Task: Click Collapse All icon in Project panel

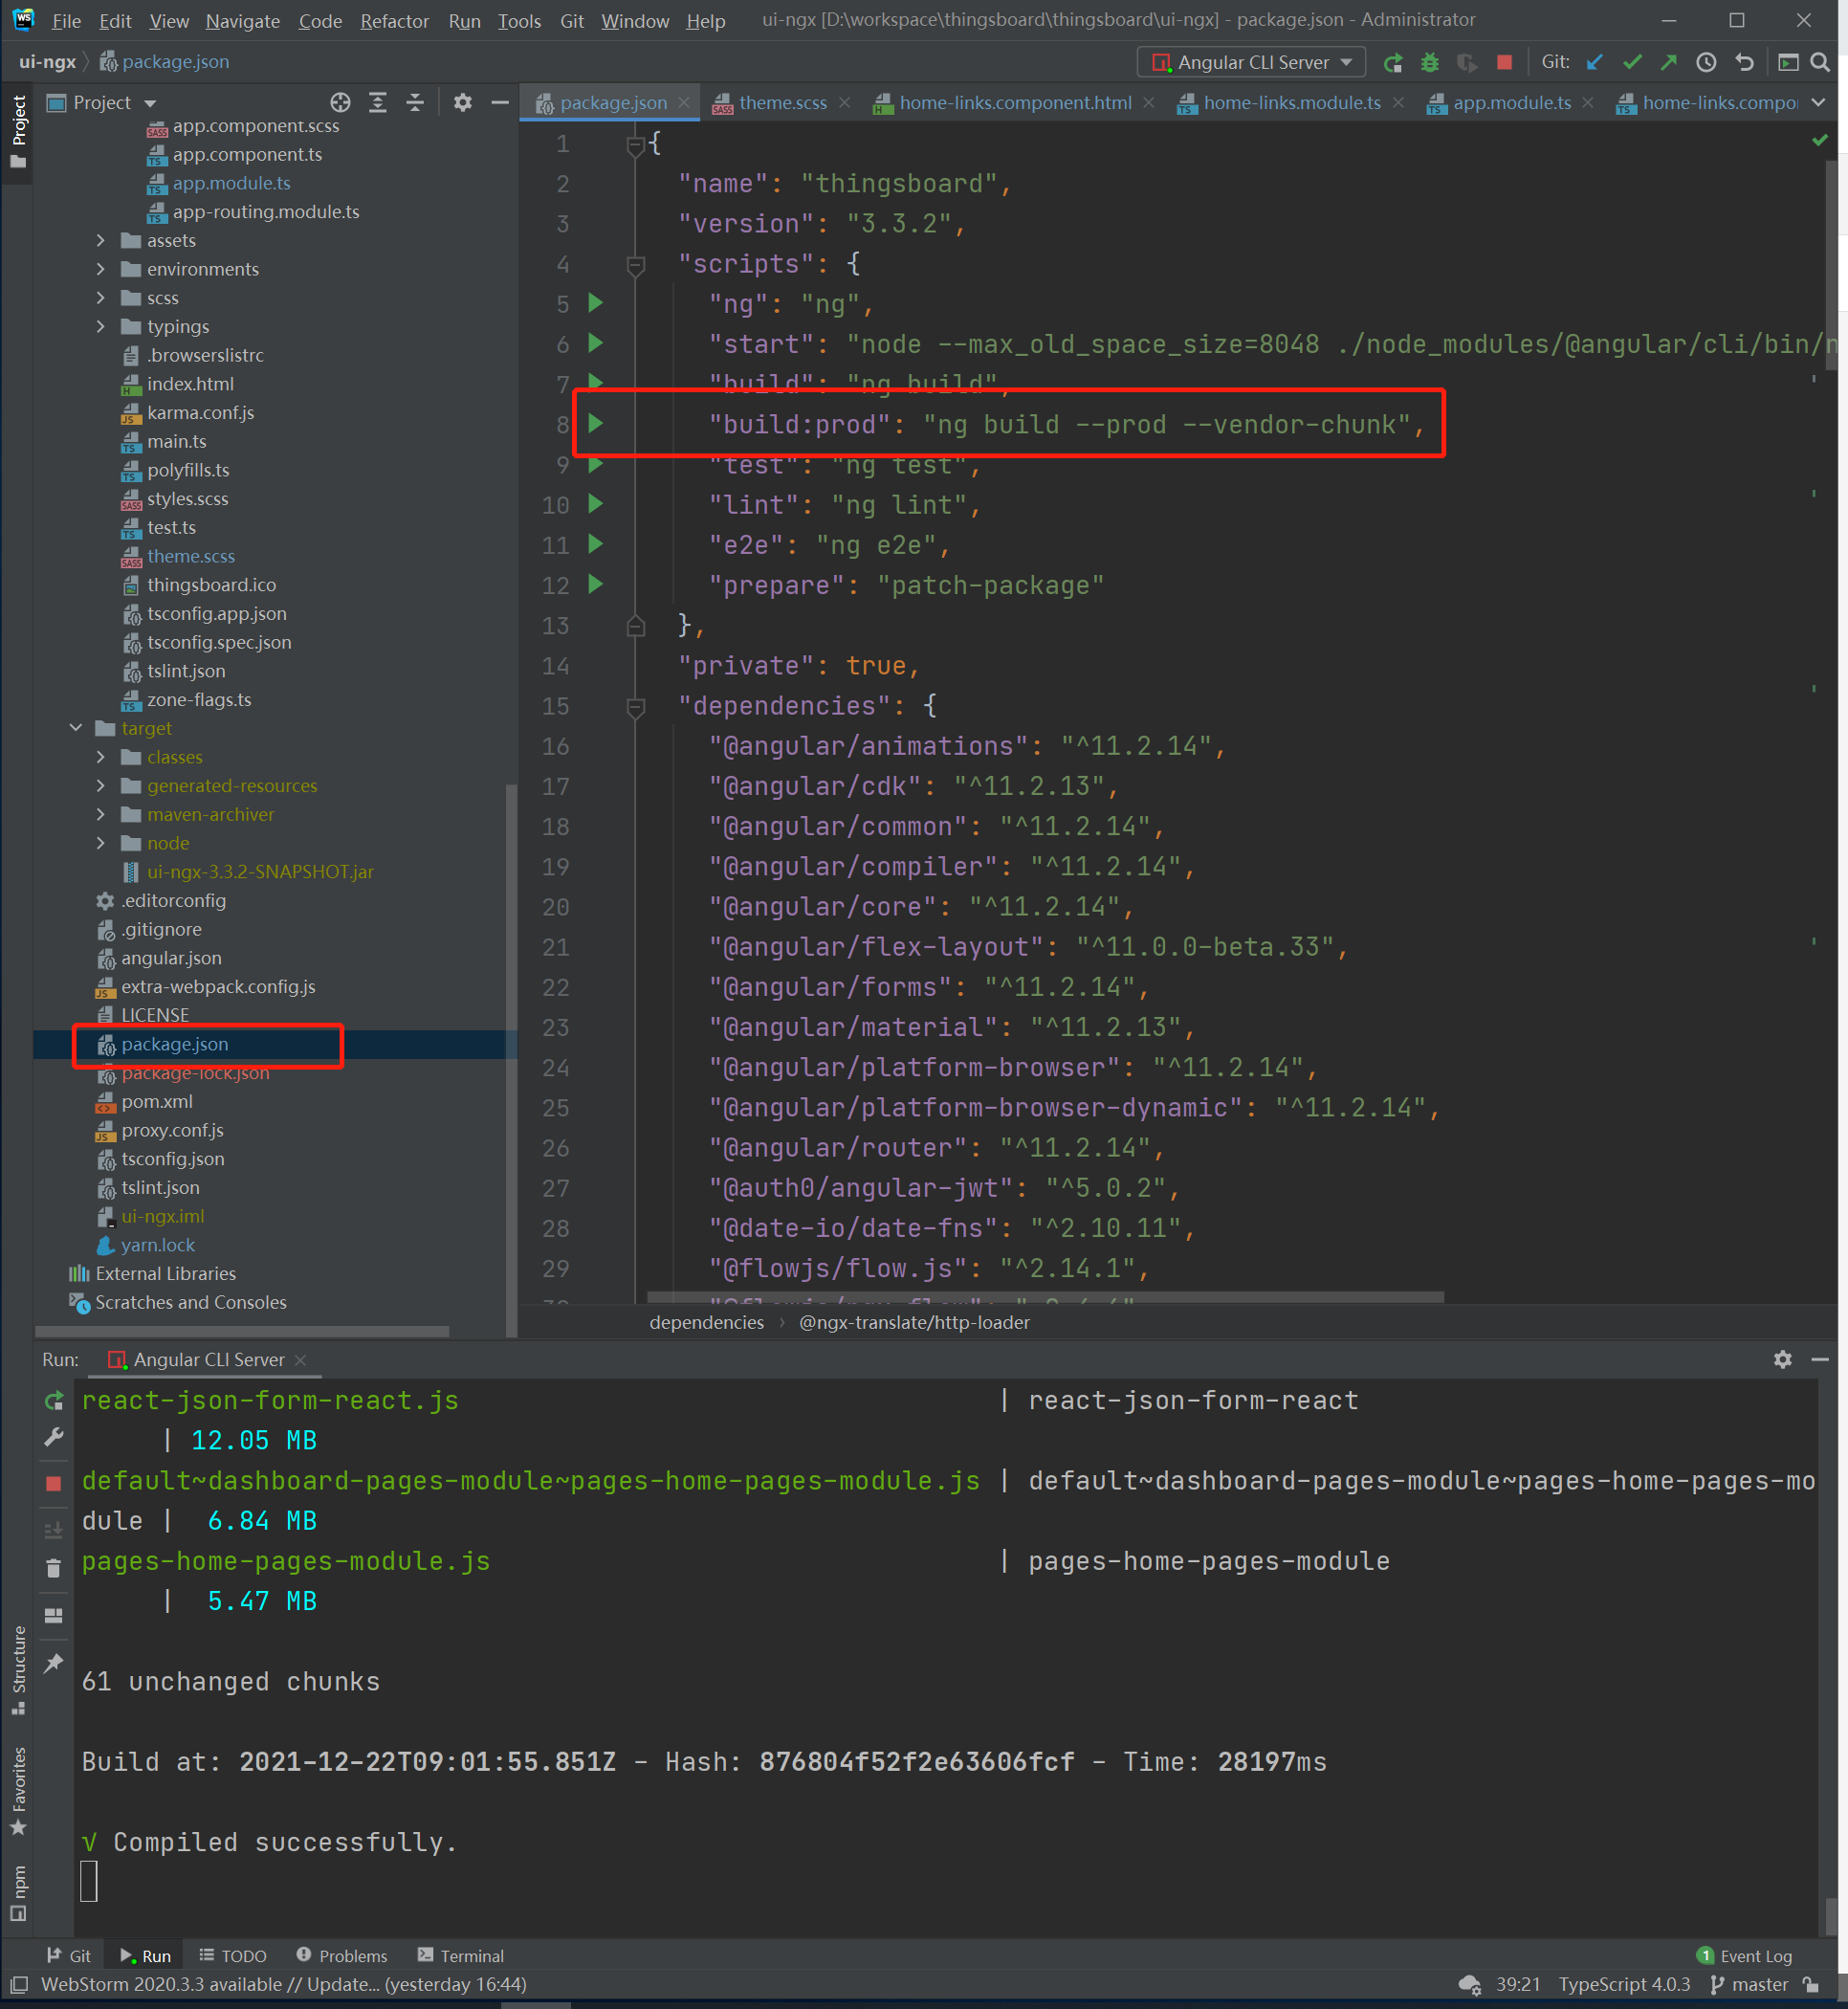Action: [x=415, y=103]
